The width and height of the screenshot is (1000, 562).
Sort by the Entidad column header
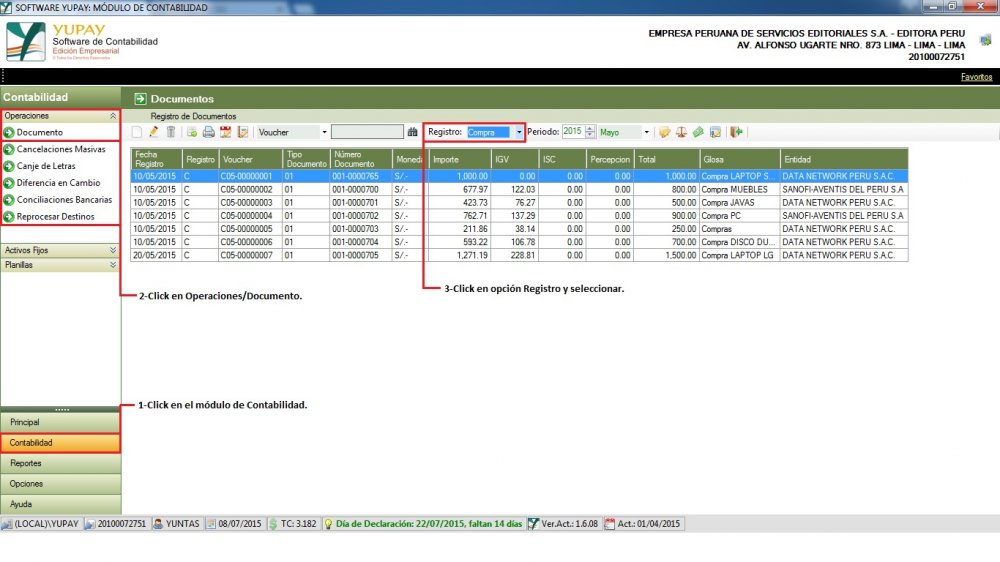844,159
